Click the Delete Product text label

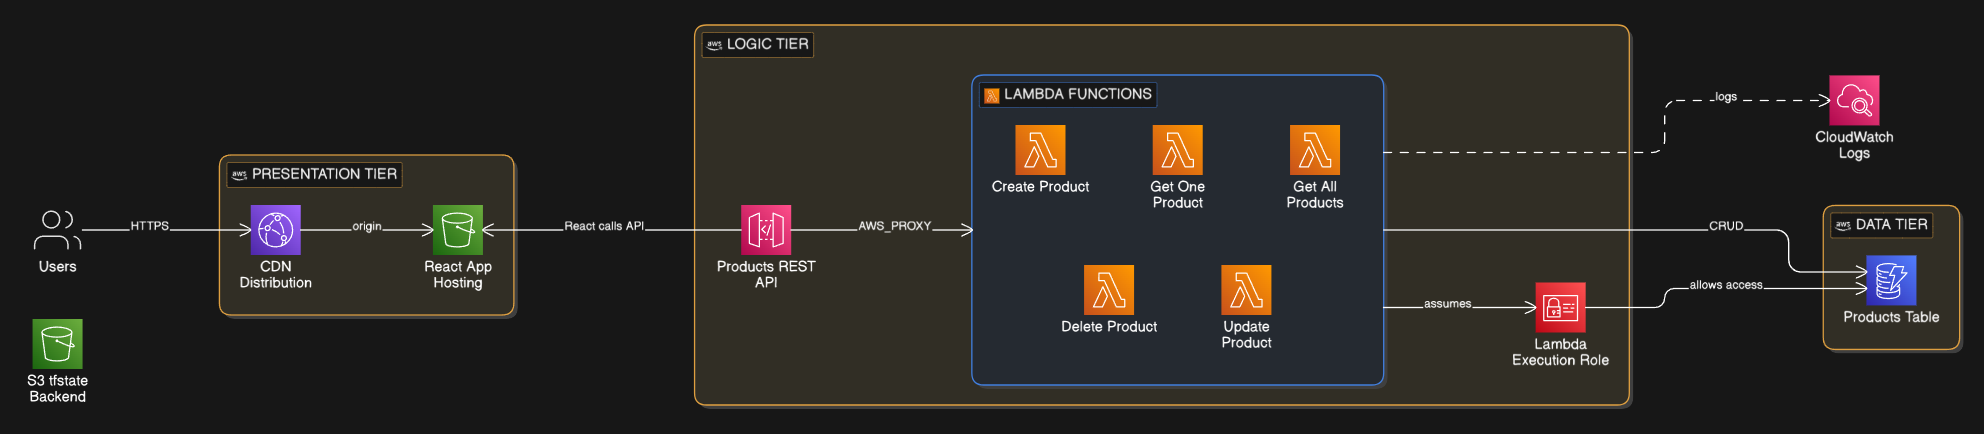coord(1109,326)
